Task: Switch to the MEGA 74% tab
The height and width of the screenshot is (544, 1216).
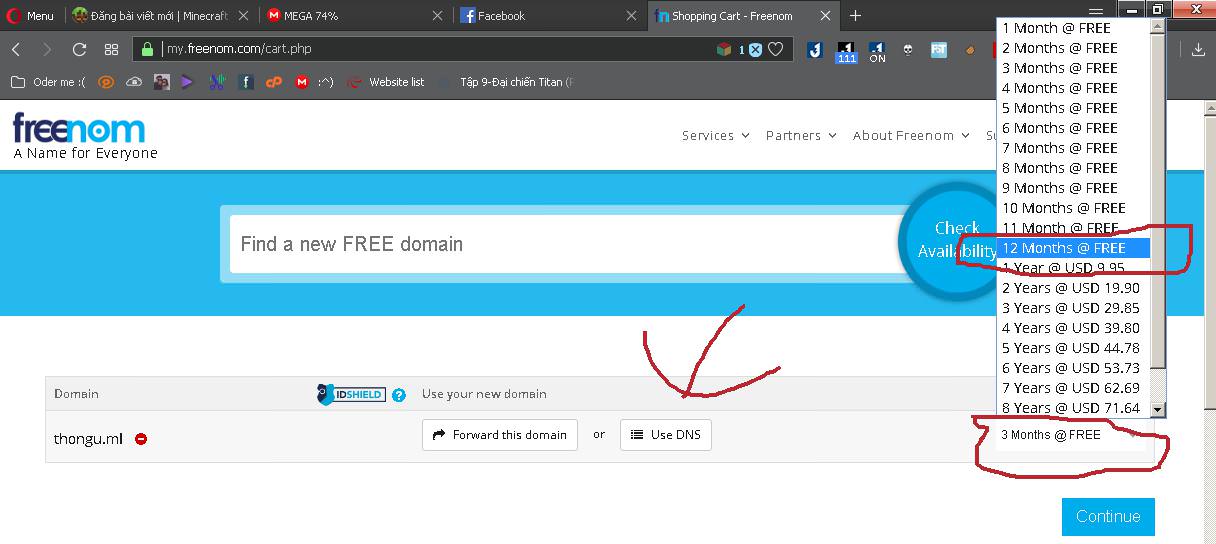Action: 354,16
